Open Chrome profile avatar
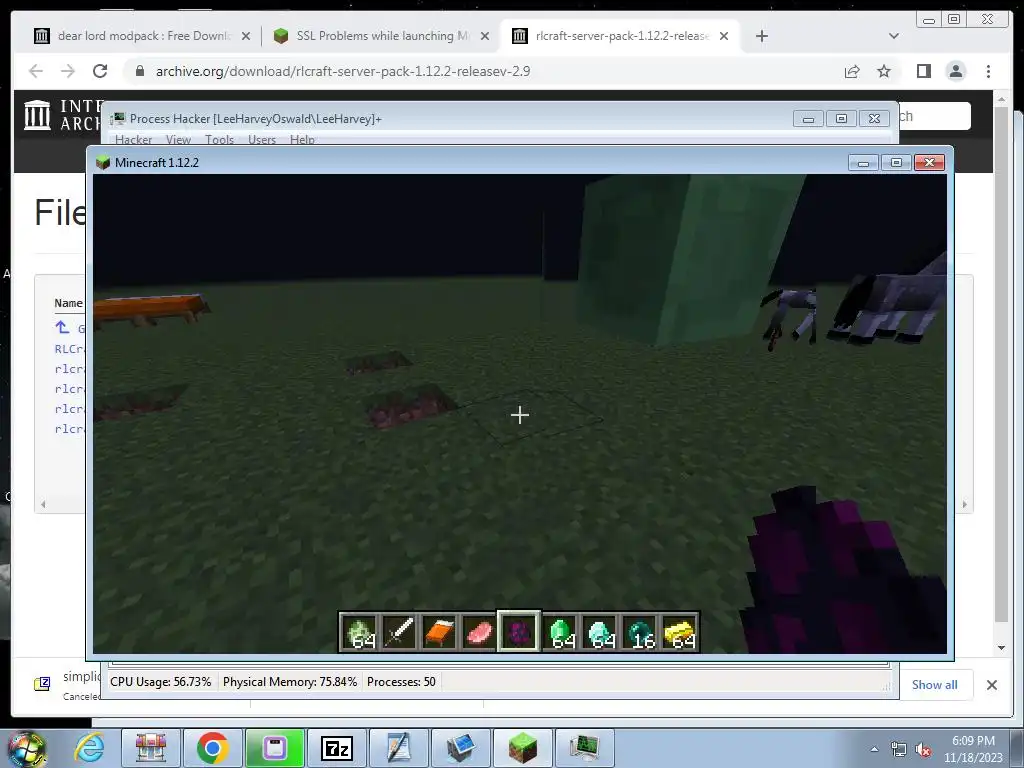Screen dimensions: 1024x768 click(x=955, y=71)
